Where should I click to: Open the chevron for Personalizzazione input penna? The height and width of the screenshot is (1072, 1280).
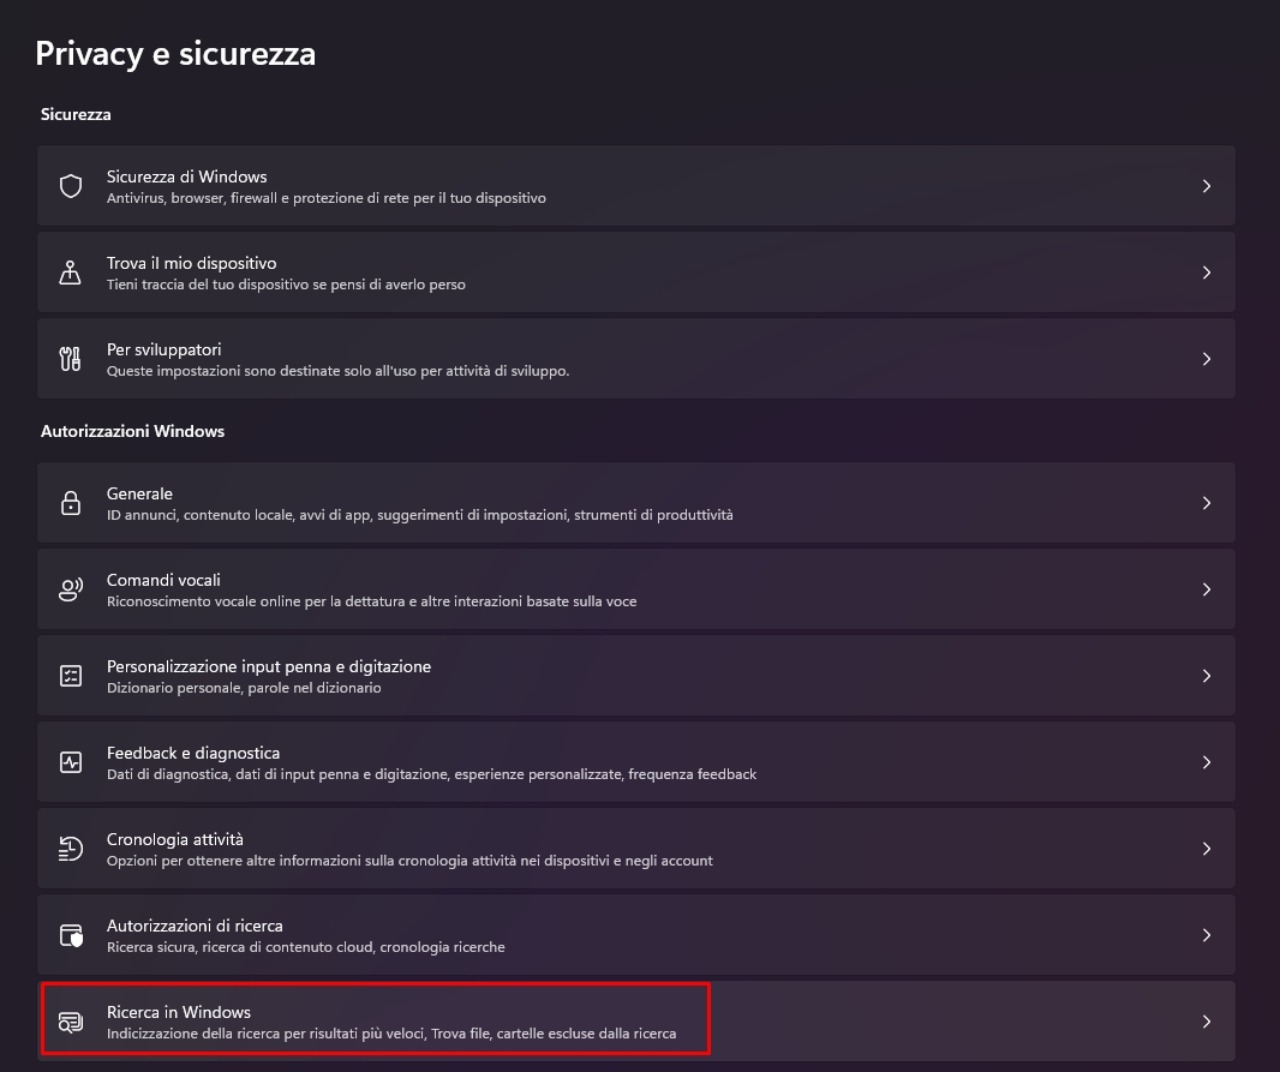(x=1207, y=676)
